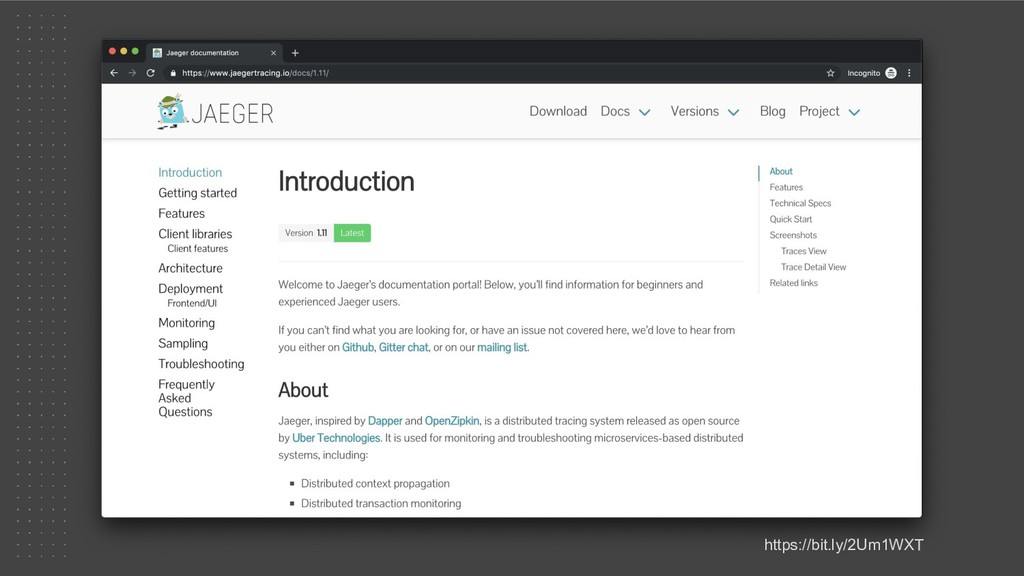This screenshot has height=576, width=1024.
Task: Jump to Trace Detail View in contents
Action: (x=813, y=267)
